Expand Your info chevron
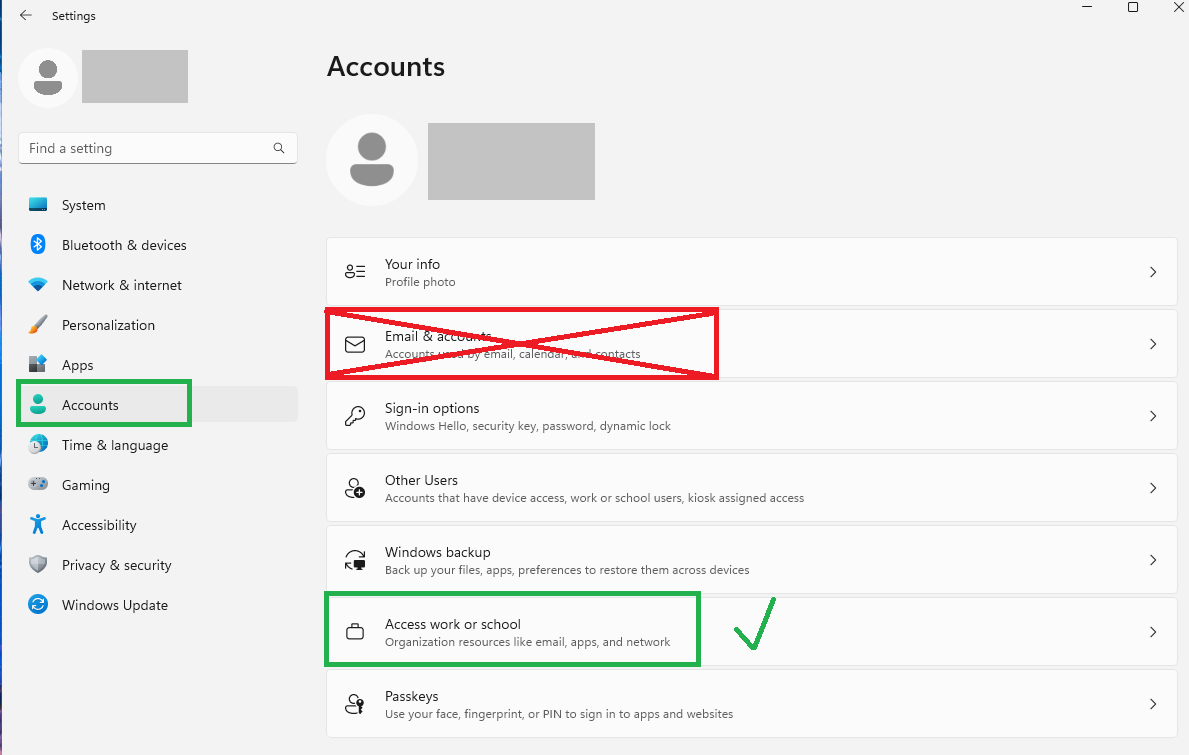The height and width of the screenshot is (755, 1189). pyautogui.click(x=1153, y=271)
